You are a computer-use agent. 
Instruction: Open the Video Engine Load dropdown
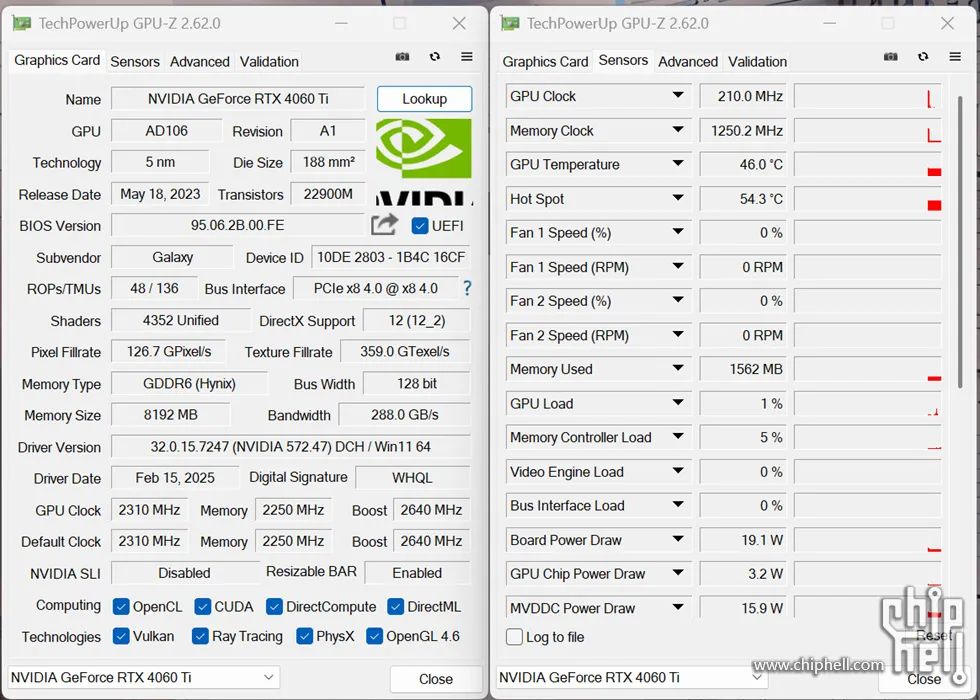click(678, 471)
